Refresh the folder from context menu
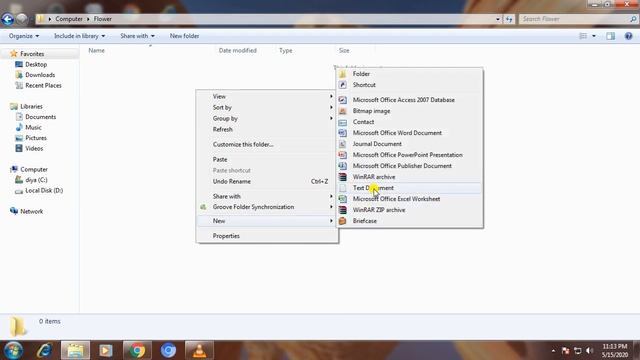Viewport: 640px width, 360px height. click(x=267, y=130)
